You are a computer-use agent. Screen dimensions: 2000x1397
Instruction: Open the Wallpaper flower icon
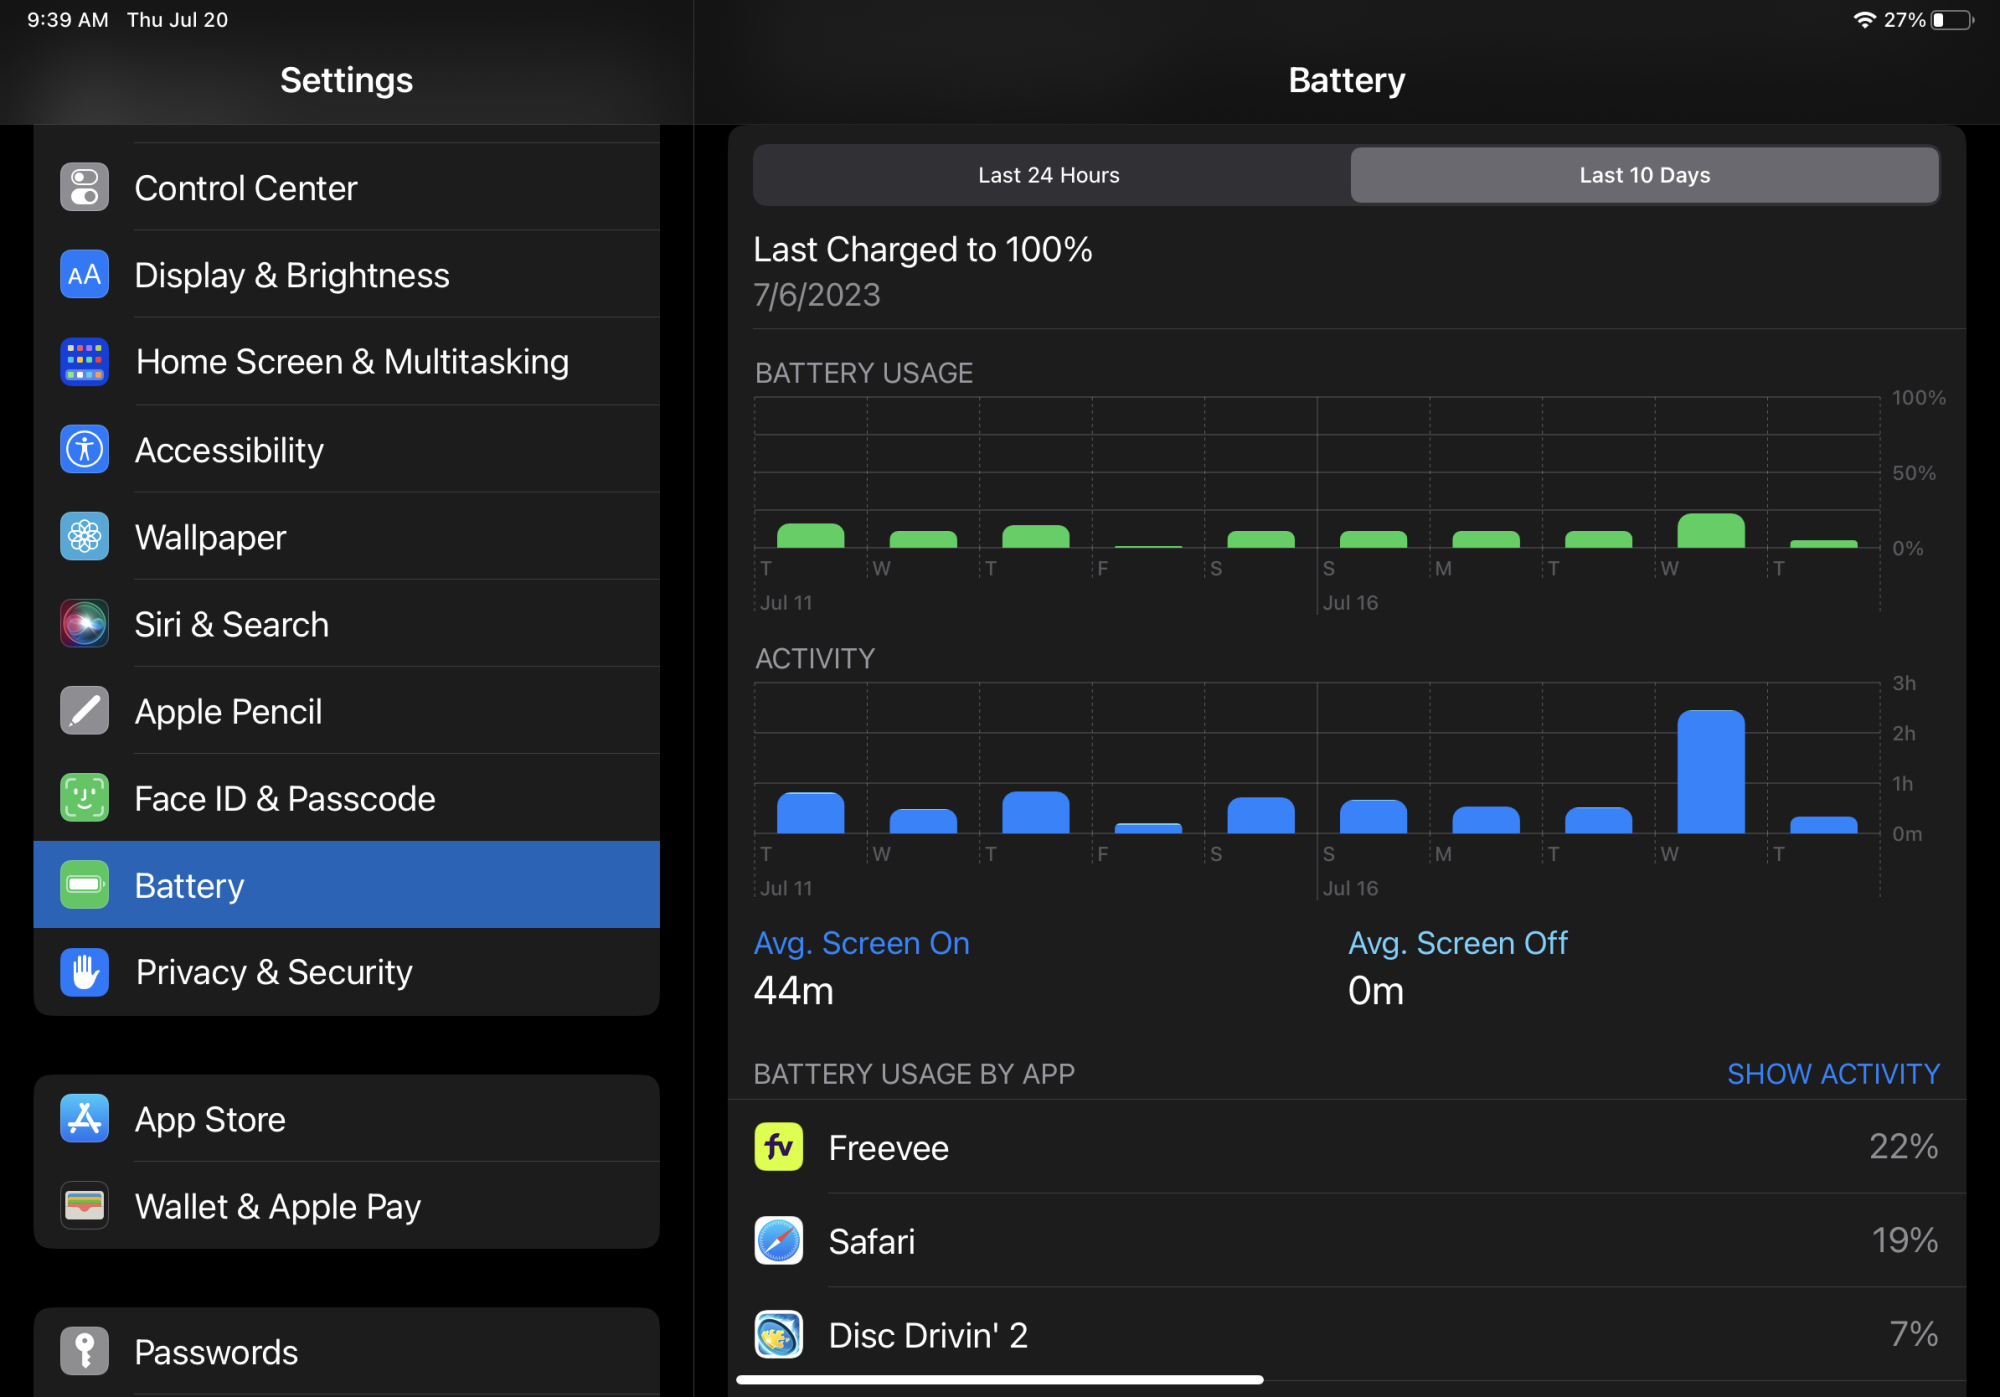tap(84, 537)
